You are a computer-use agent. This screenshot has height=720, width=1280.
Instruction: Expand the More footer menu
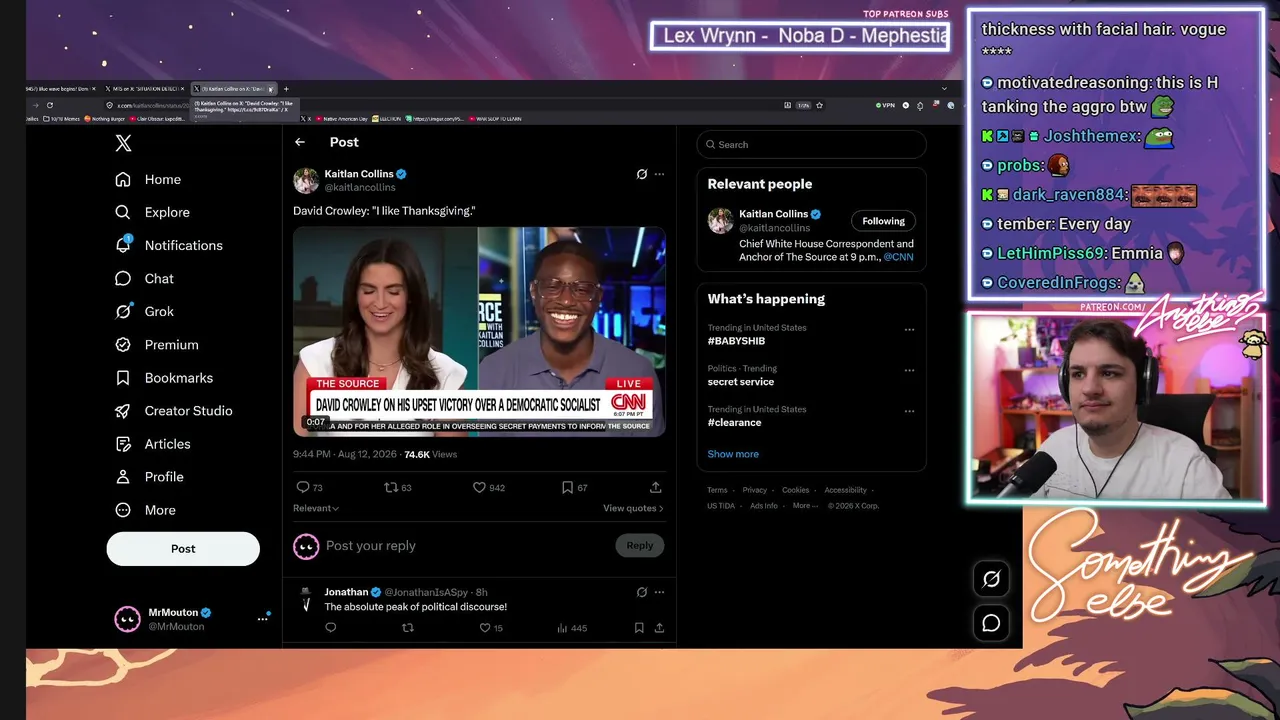[805, 506]
